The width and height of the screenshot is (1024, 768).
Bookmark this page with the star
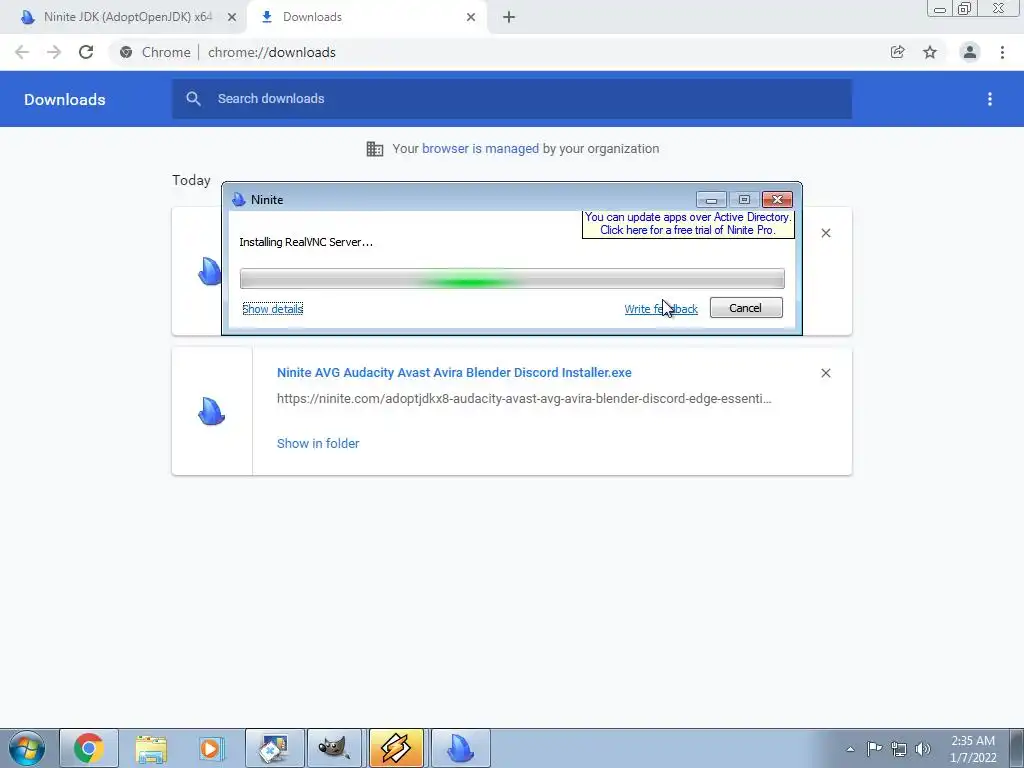[930, 52]
